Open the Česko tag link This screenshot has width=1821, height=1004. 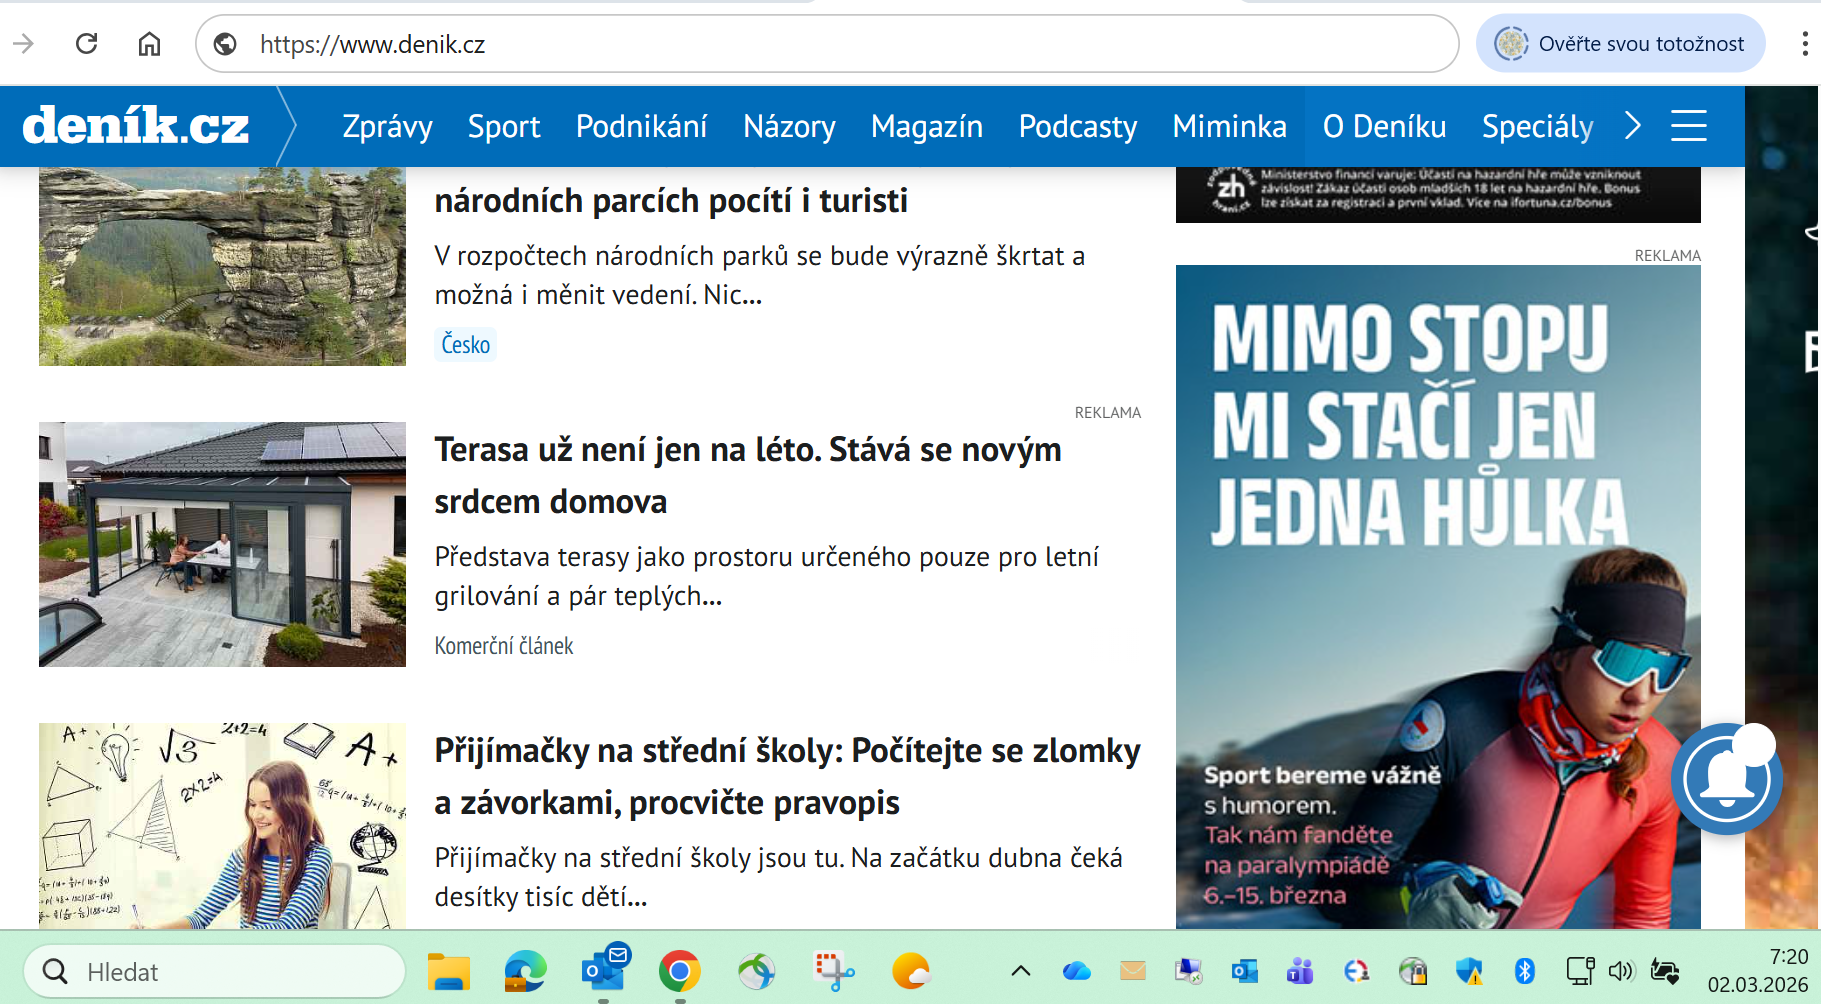(465, 345)
